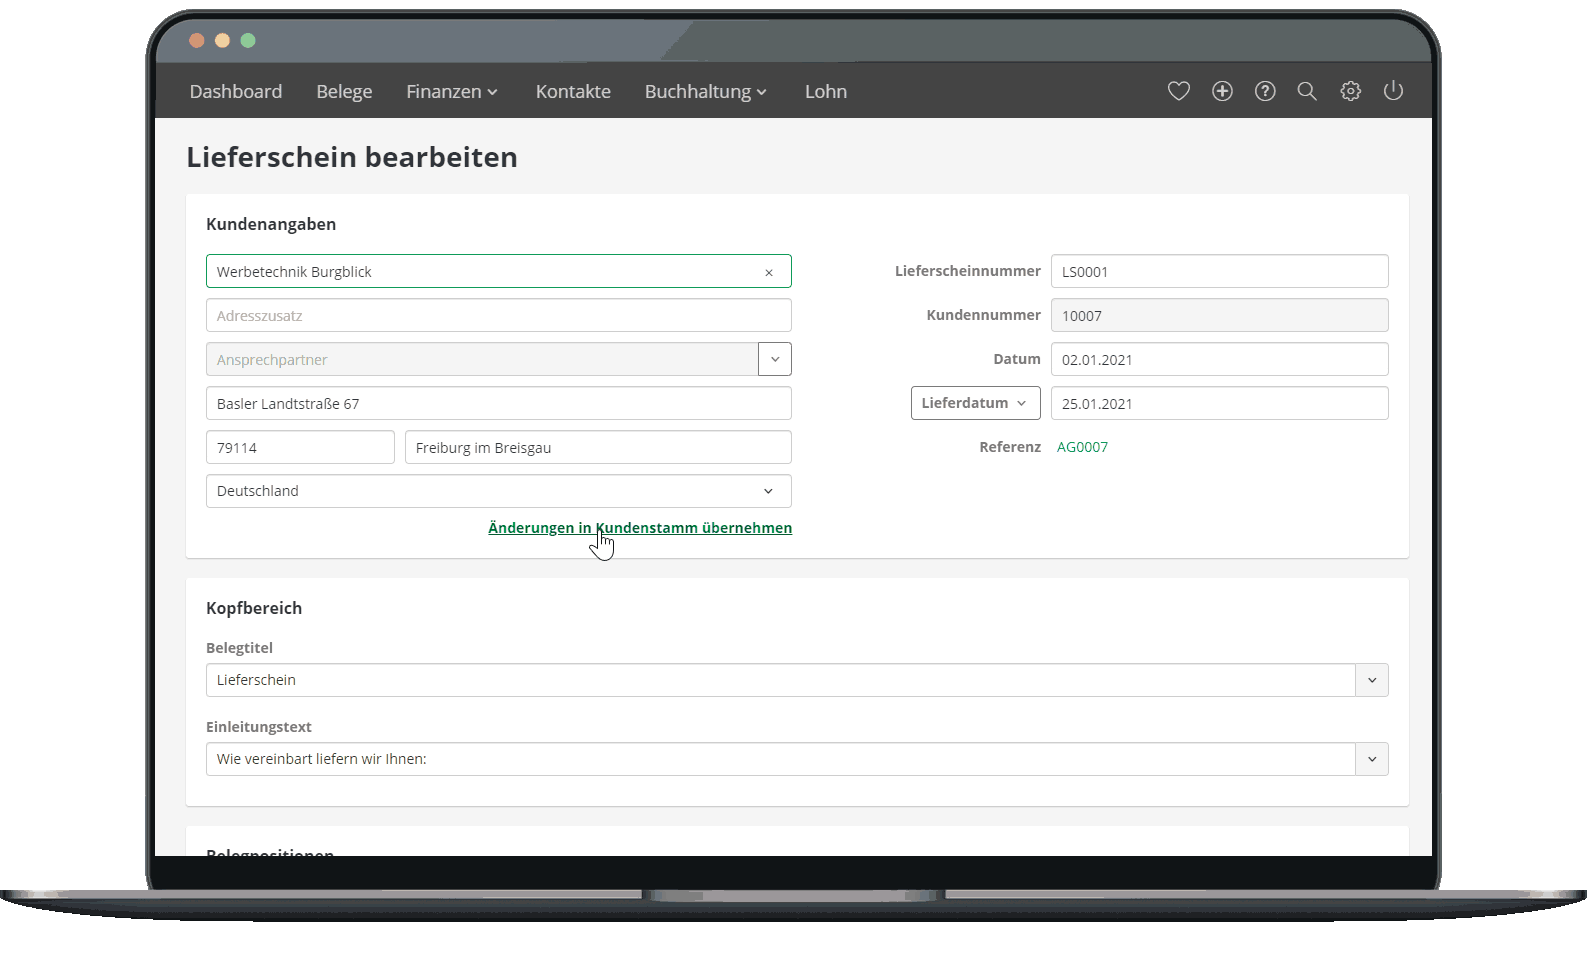Expand the Ansprechpartner dropdown arrow
This screenshot has width=1587, height=970.
click(x=775, y=359)
